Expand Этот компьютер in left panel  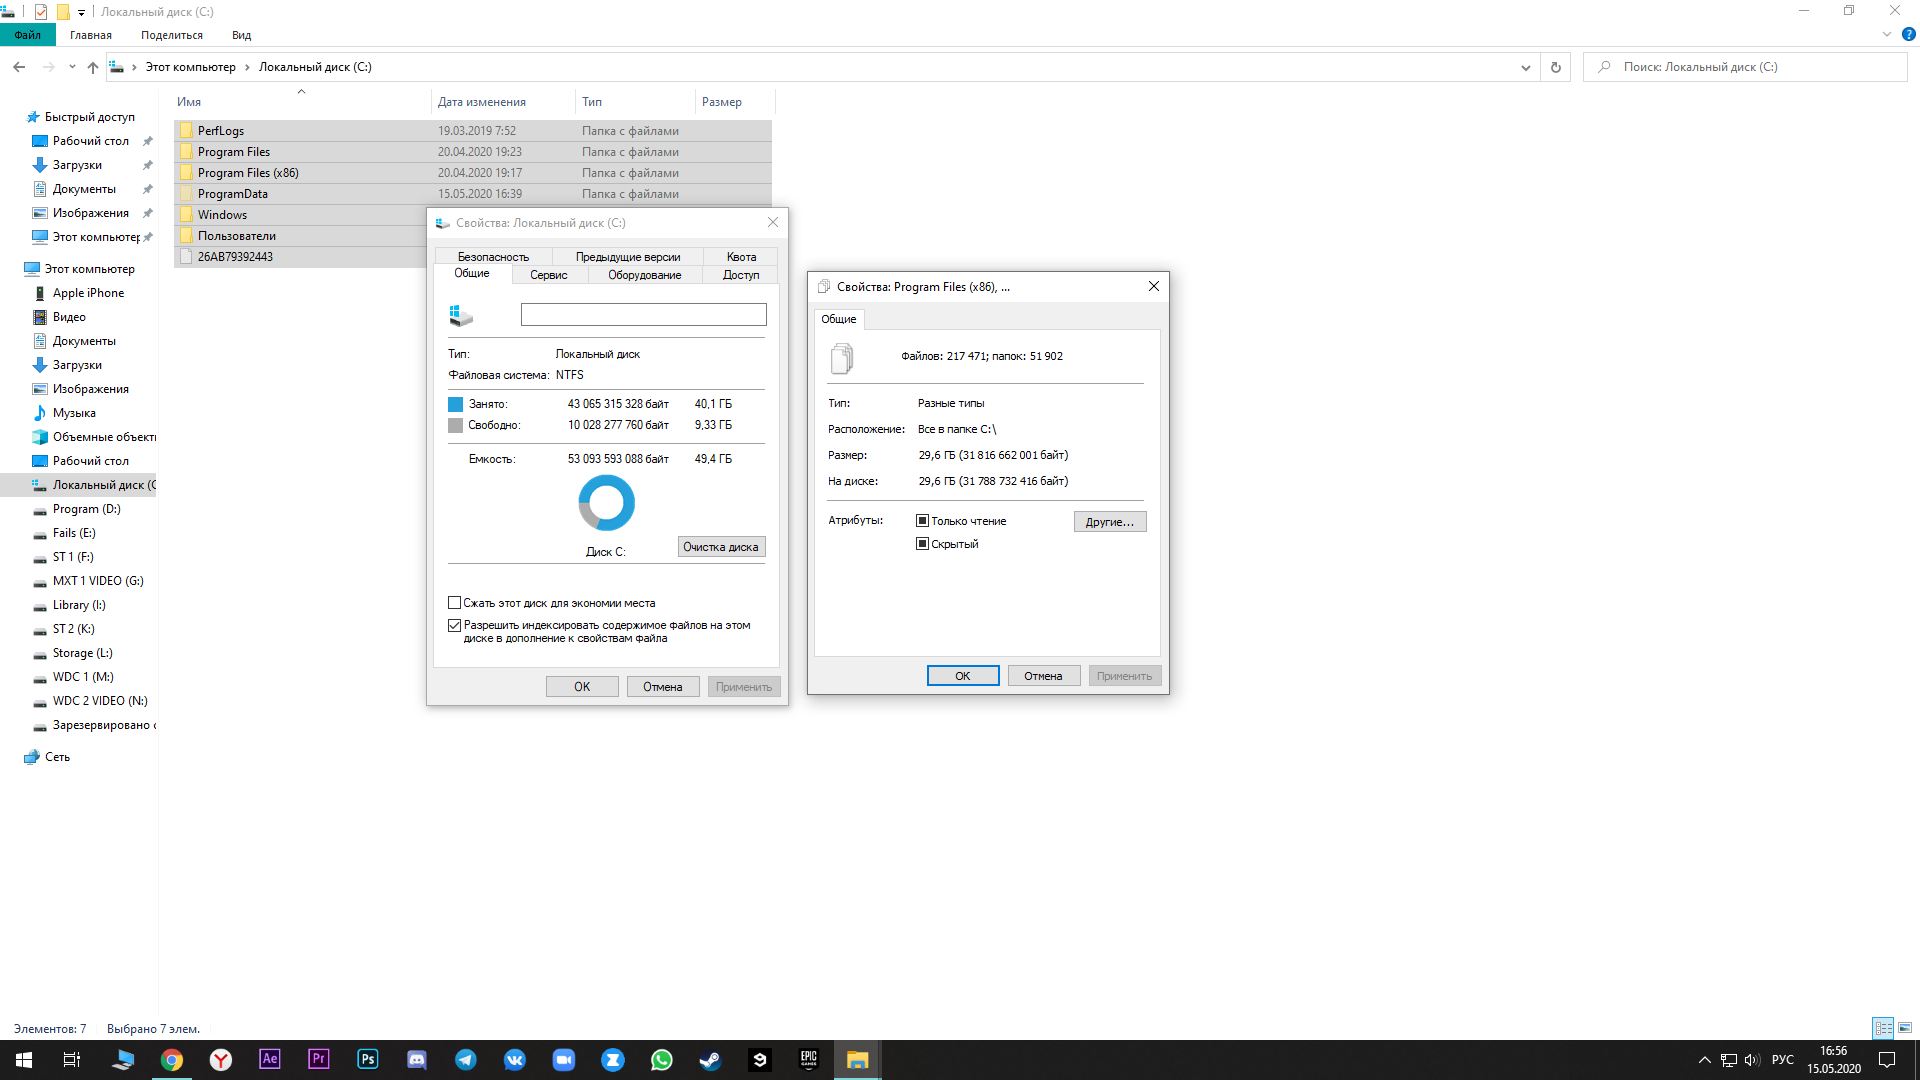point(11,268)
